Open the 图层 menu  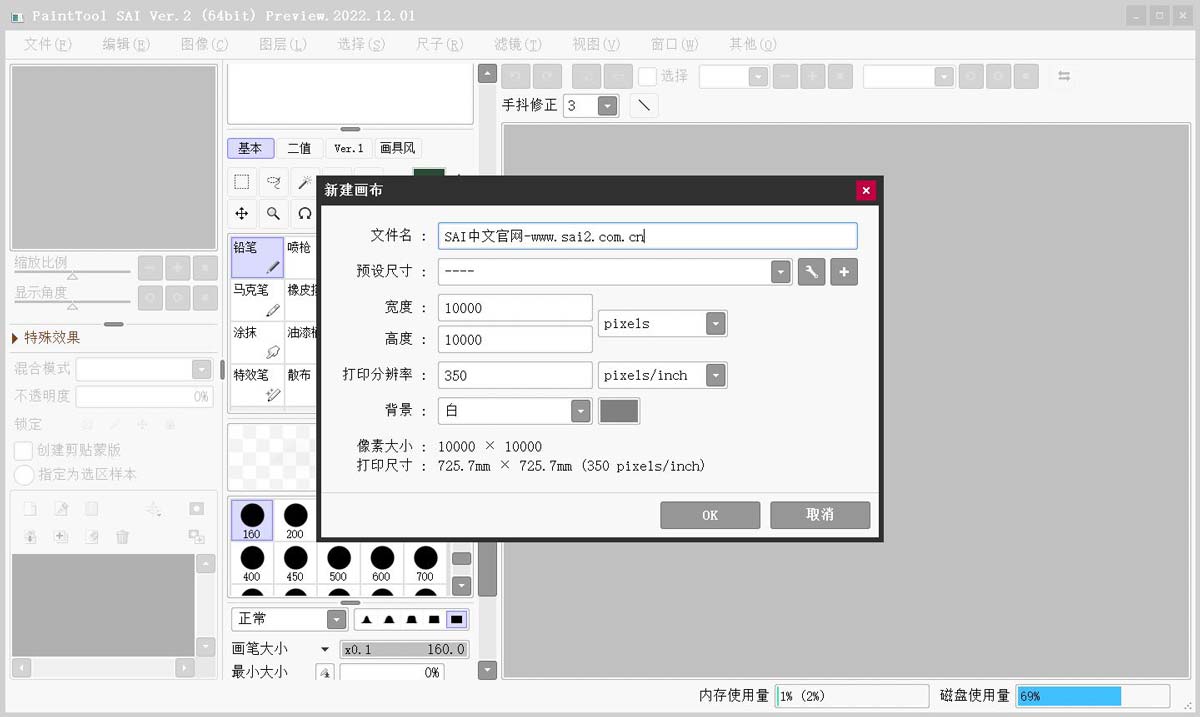[x=282, y=44]
